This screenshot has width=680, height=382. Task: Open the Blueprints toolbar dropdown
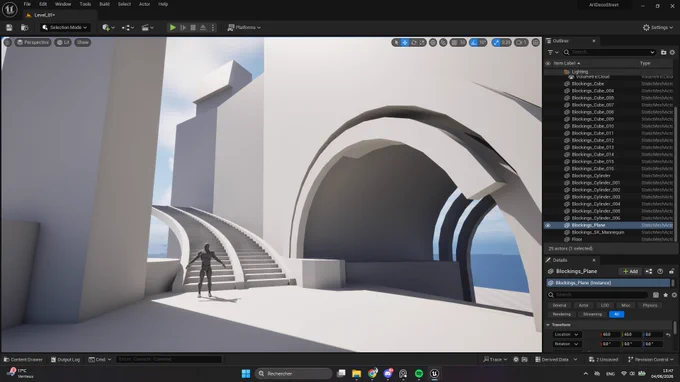point(127,27)
